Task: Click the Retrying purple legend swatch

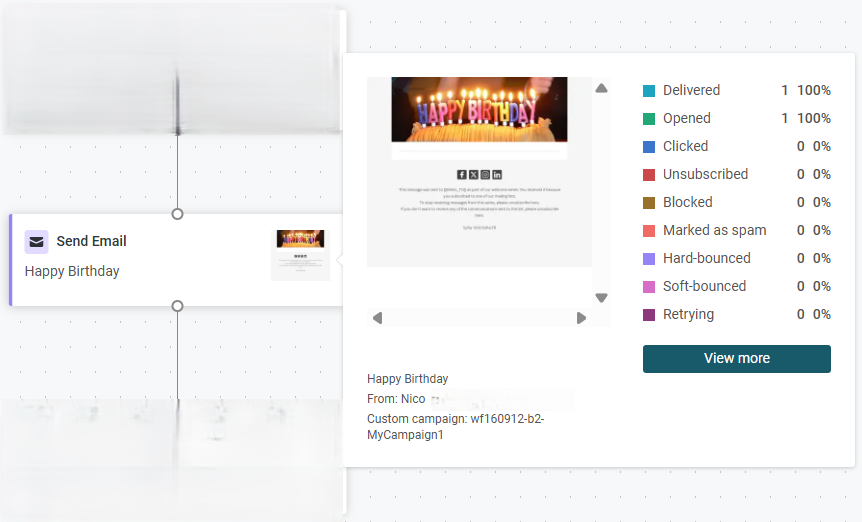Action: tap(649, 315)
